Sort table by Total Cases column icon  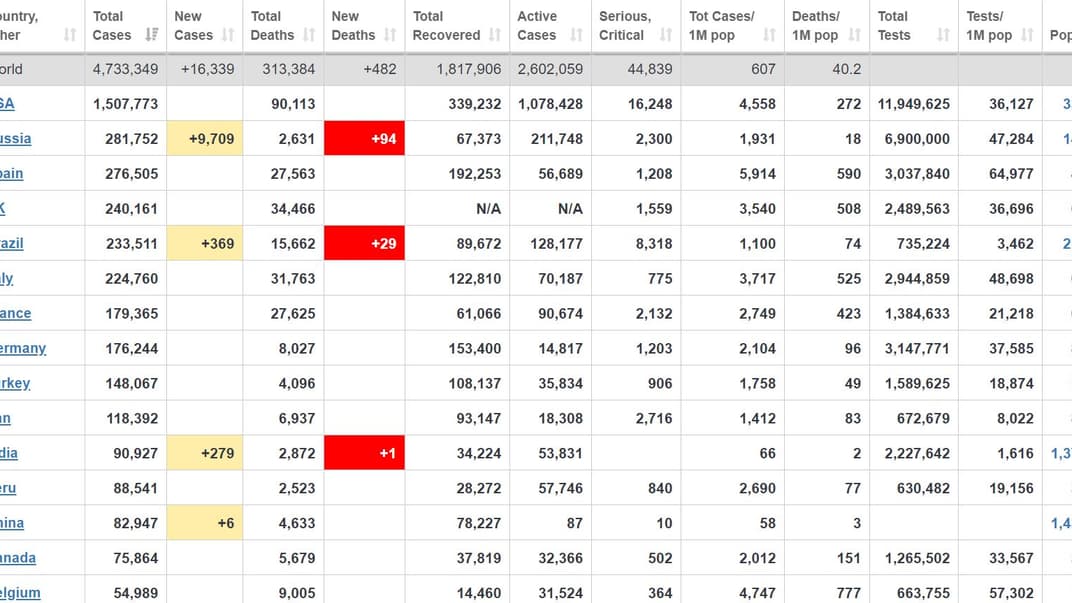[x=151, y=35]
